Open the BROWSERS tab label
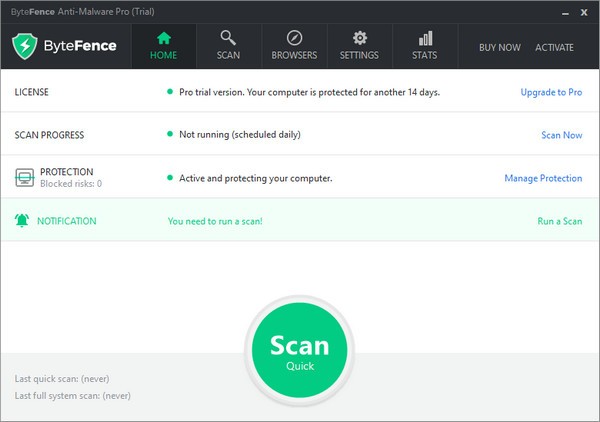 pos(294,55)
